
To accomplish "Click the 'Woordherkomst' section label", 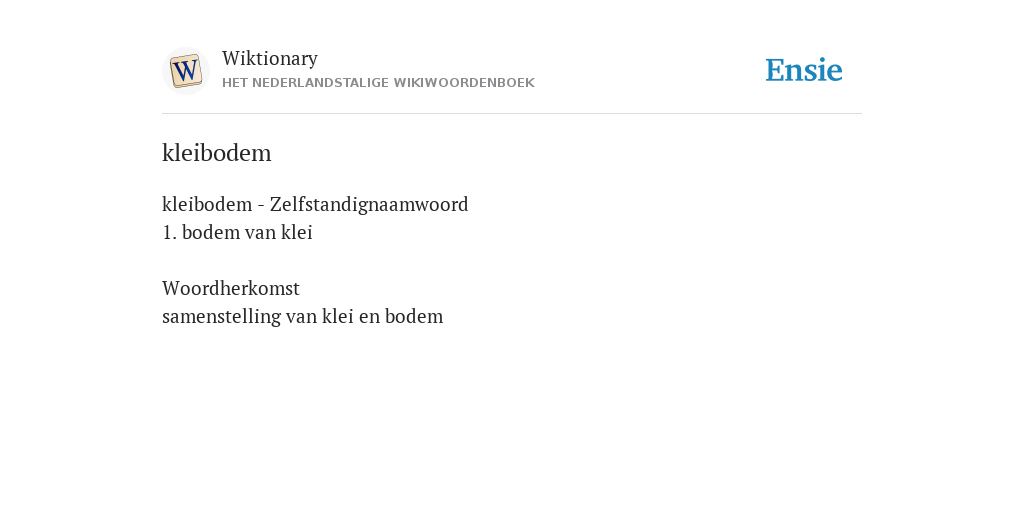I will 231,288.
